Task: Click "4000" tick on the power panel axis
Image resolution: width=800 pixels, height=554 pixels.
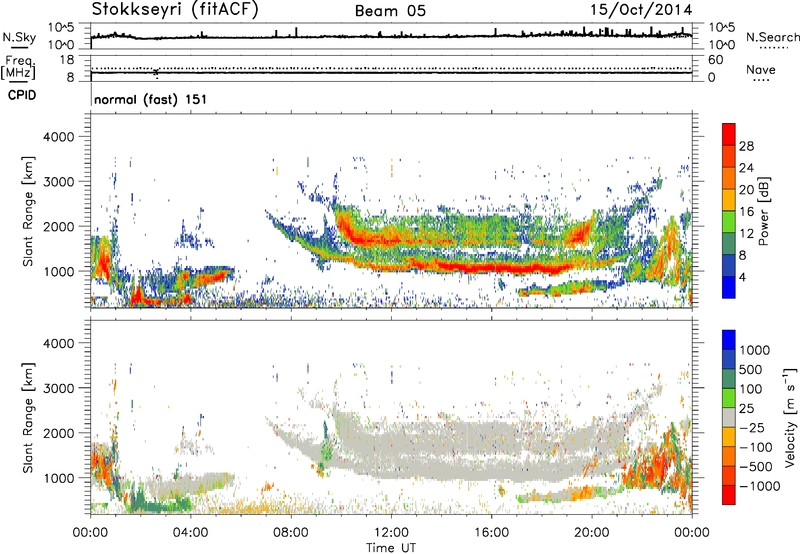Action: pyautogui.click(x=58, y=137)
